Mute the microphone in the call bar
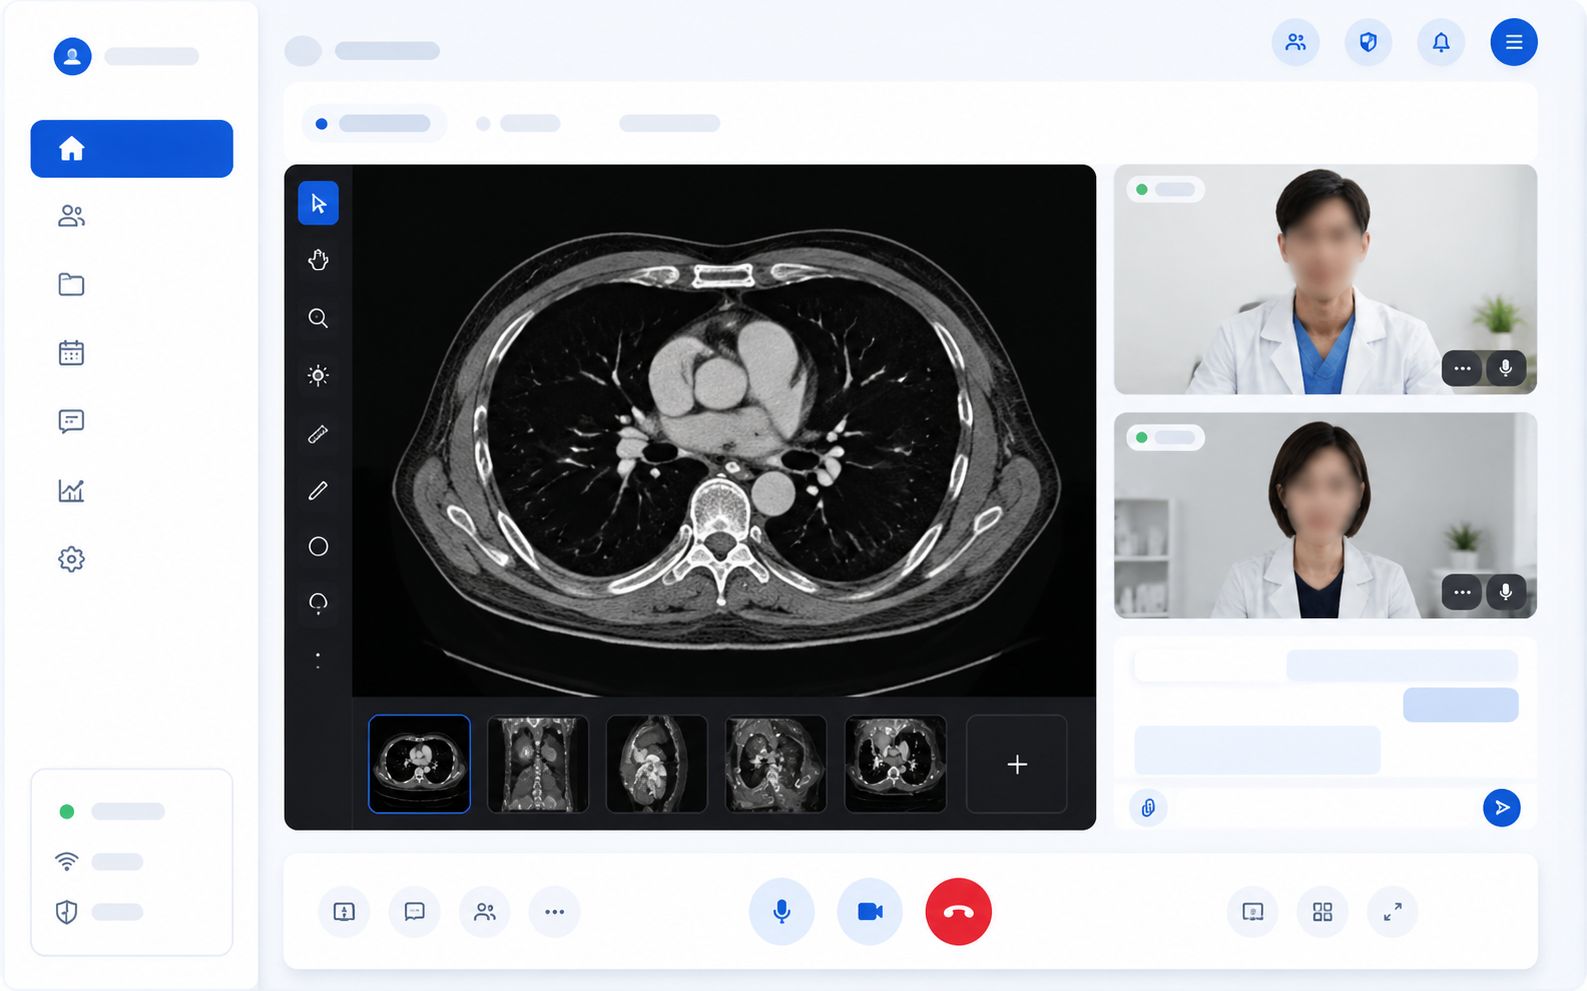Viewport: 1587px width, 991px height. pos(782,912)
